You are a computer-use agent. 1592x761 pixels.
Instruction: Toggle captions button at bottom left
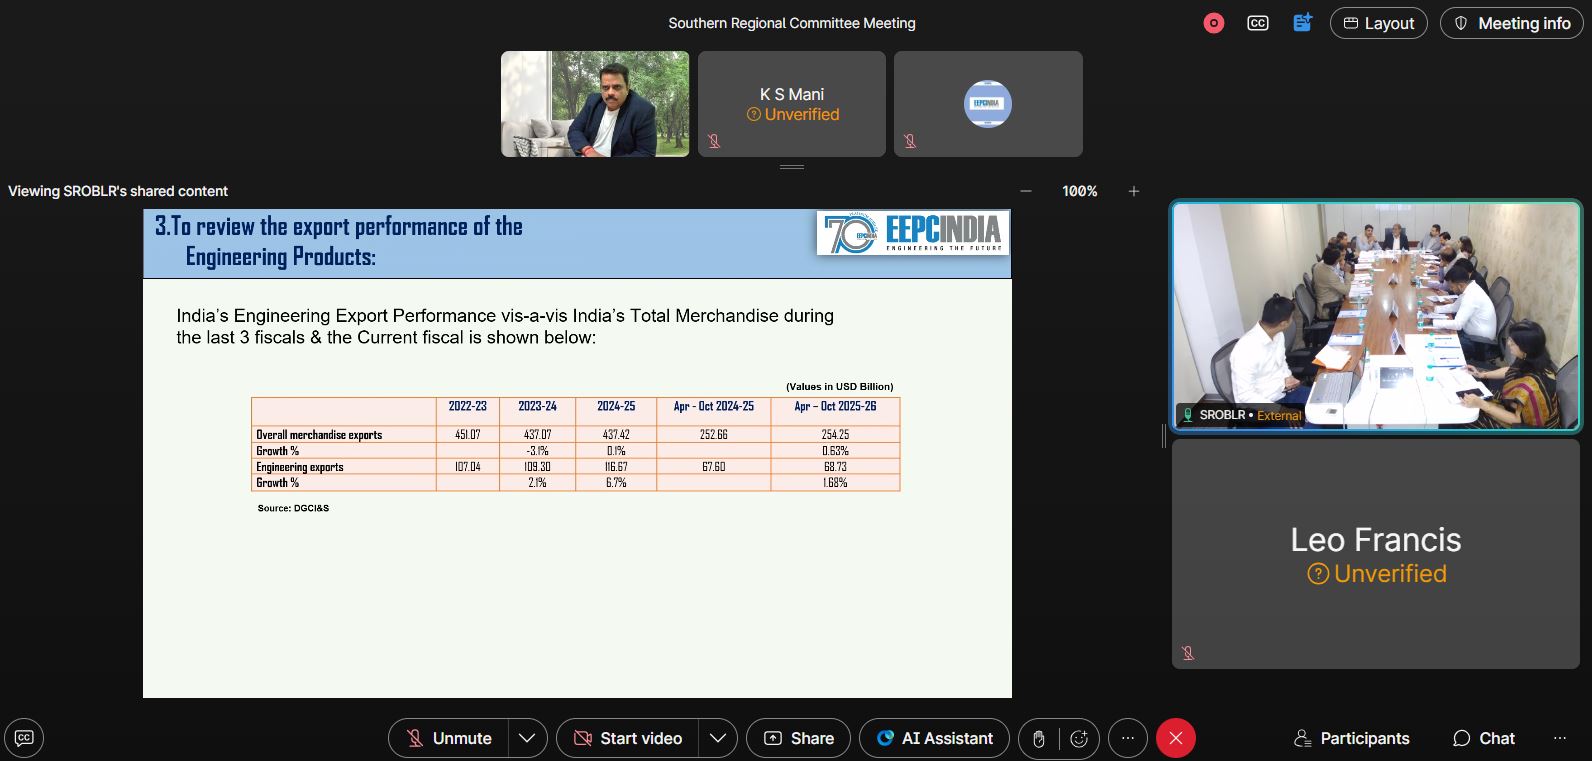point(24,738)
